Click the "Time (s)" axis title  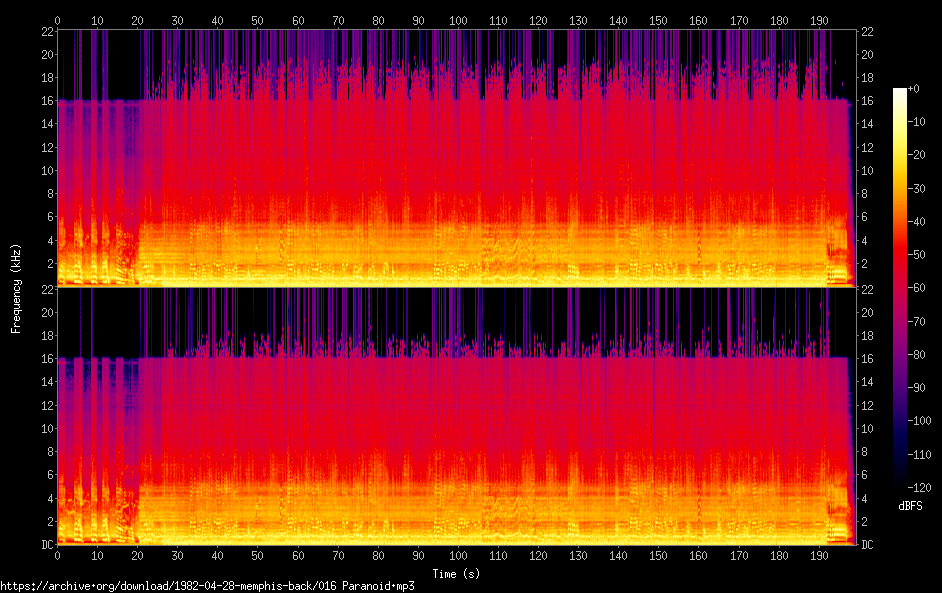[x=456, y=574]
